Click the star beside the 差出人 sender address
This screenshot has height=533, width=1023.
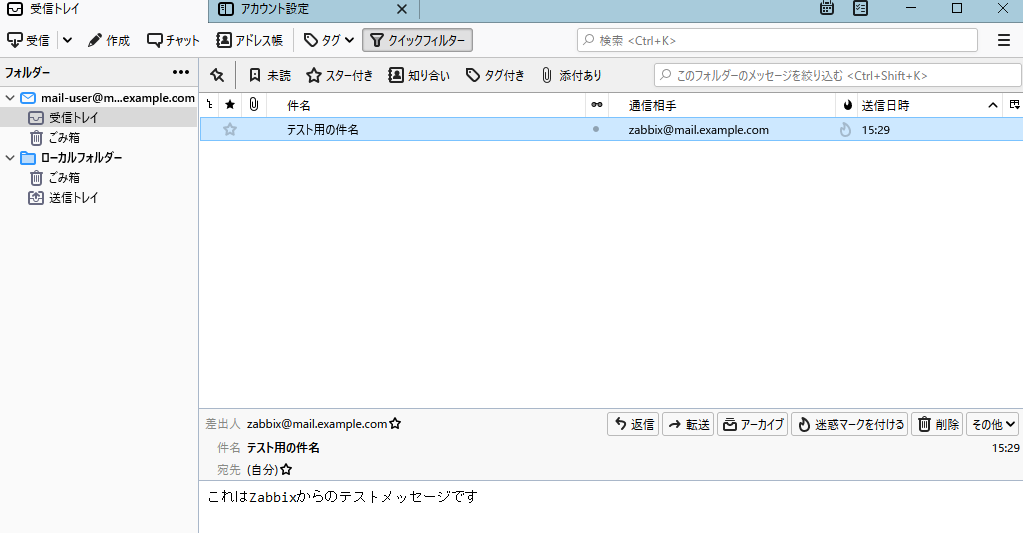pyautogui.click(x=395, y=424)
